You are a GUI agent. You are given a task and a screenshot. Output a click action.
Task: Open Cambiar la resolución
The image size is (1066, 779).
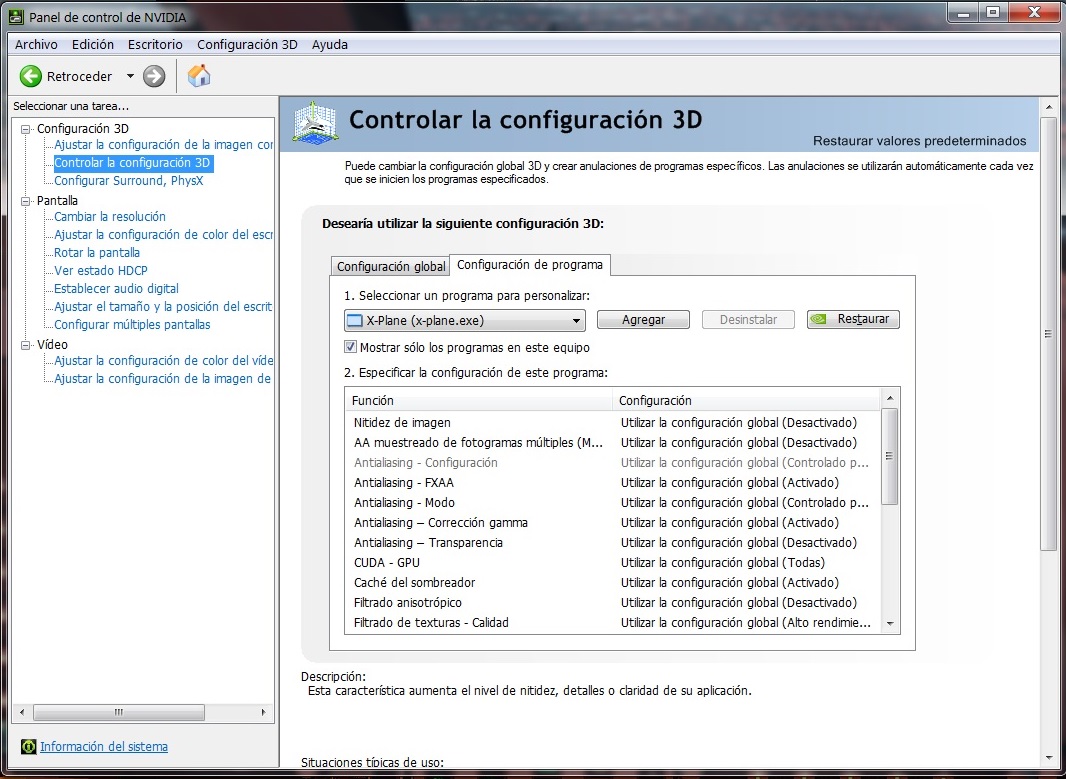pyautogui.click(x=110, y=217)
